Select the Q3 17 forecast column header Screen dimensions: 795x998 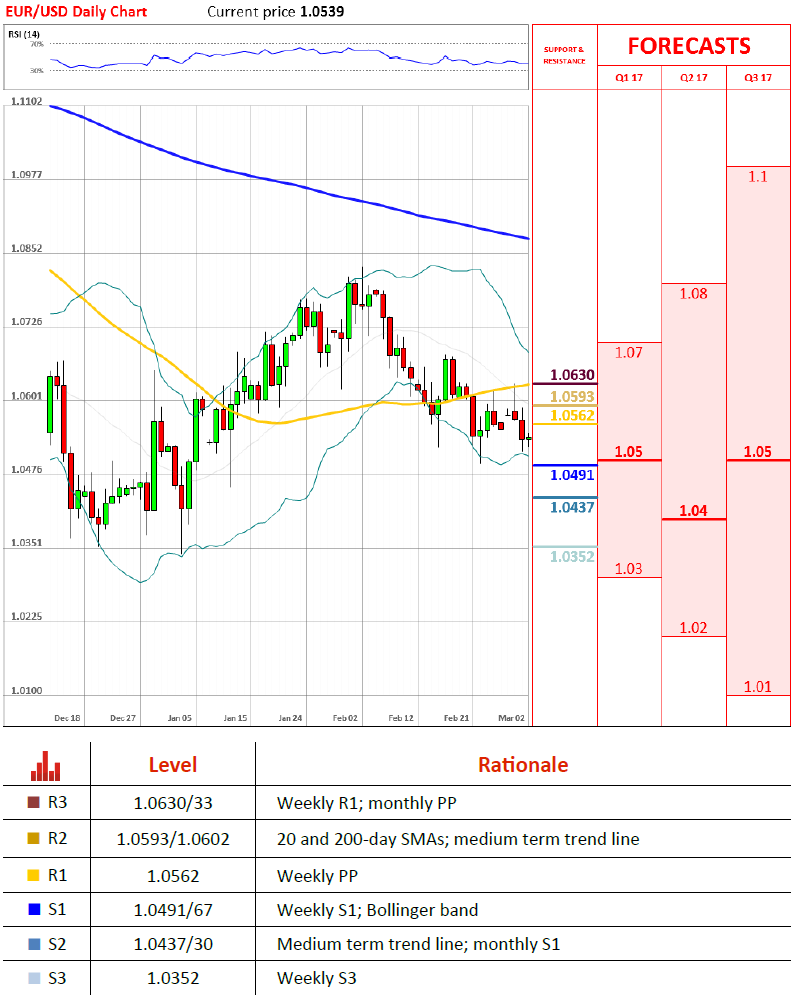758,78
